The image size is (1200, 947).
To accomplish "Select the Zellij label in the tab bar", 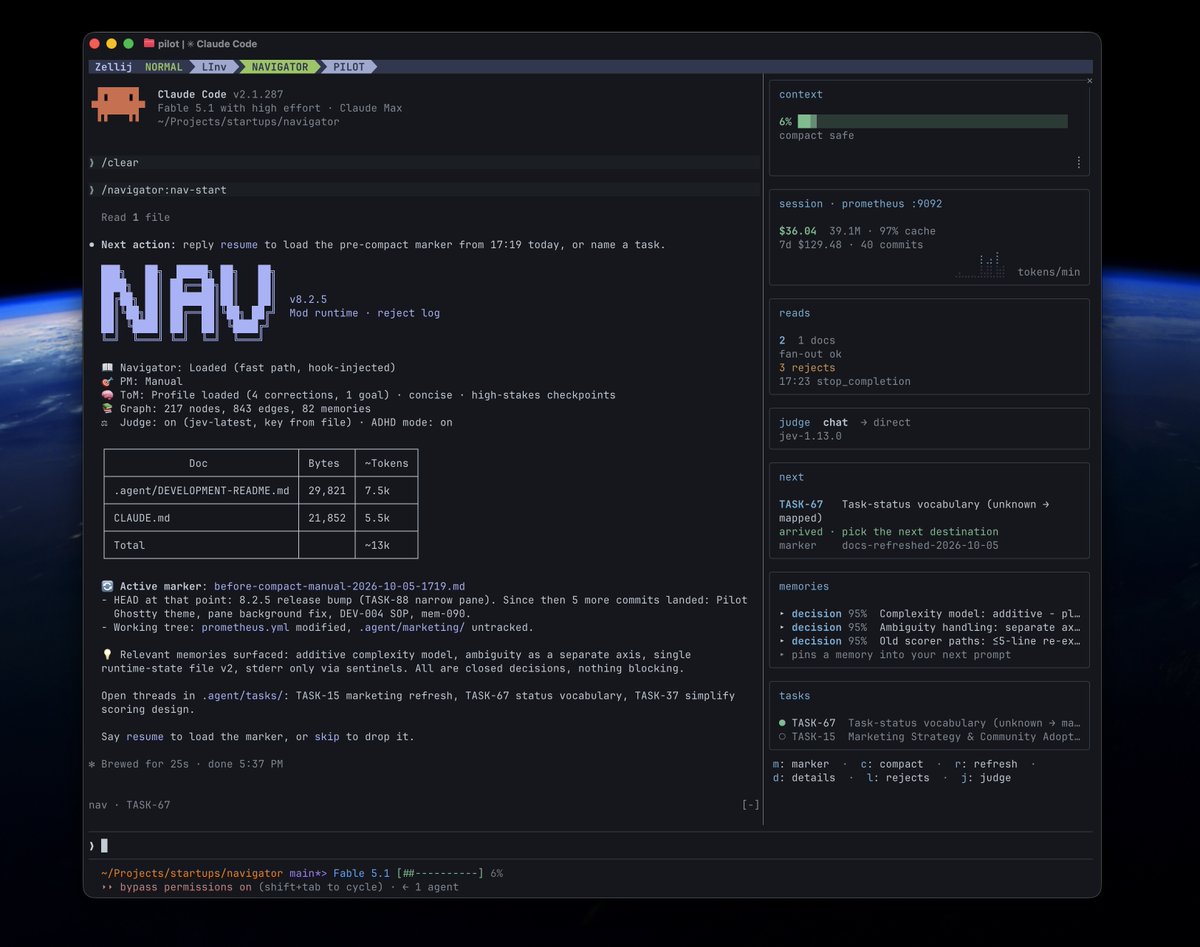I will click(113, 67).
